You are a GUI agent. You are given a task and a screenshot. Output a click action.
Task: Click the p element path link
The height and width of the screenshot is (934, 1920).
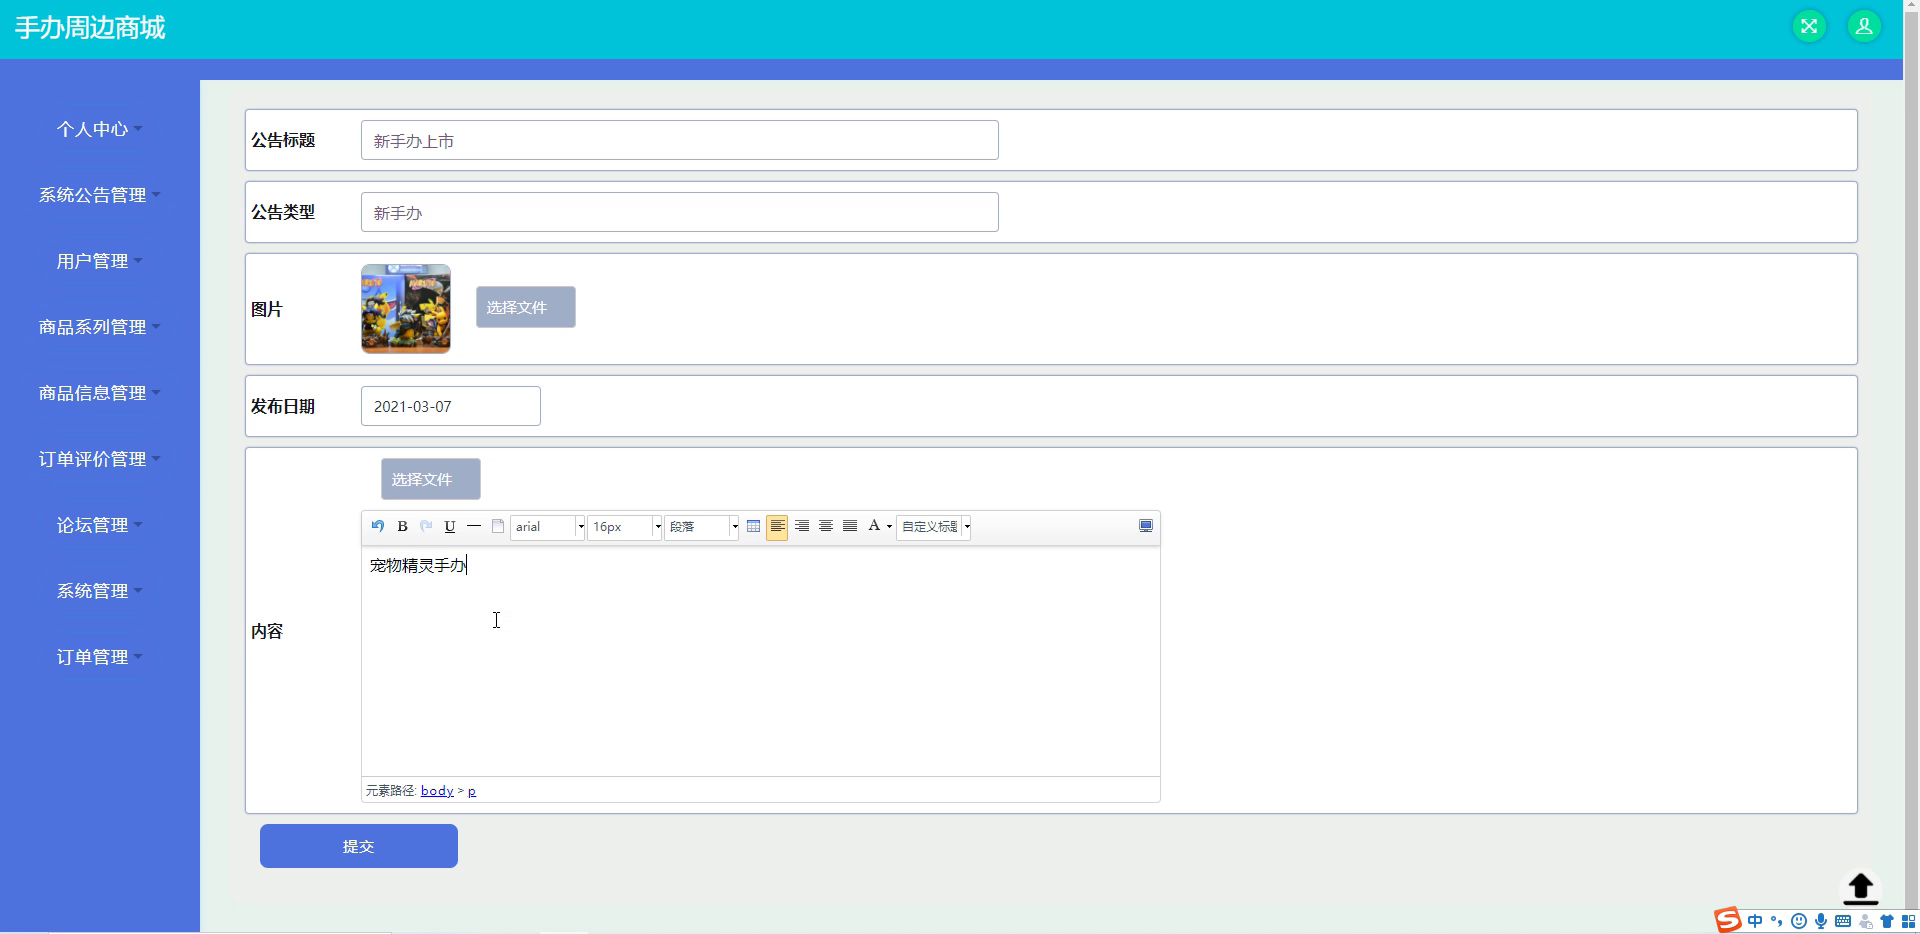click(x=472, y=791)
